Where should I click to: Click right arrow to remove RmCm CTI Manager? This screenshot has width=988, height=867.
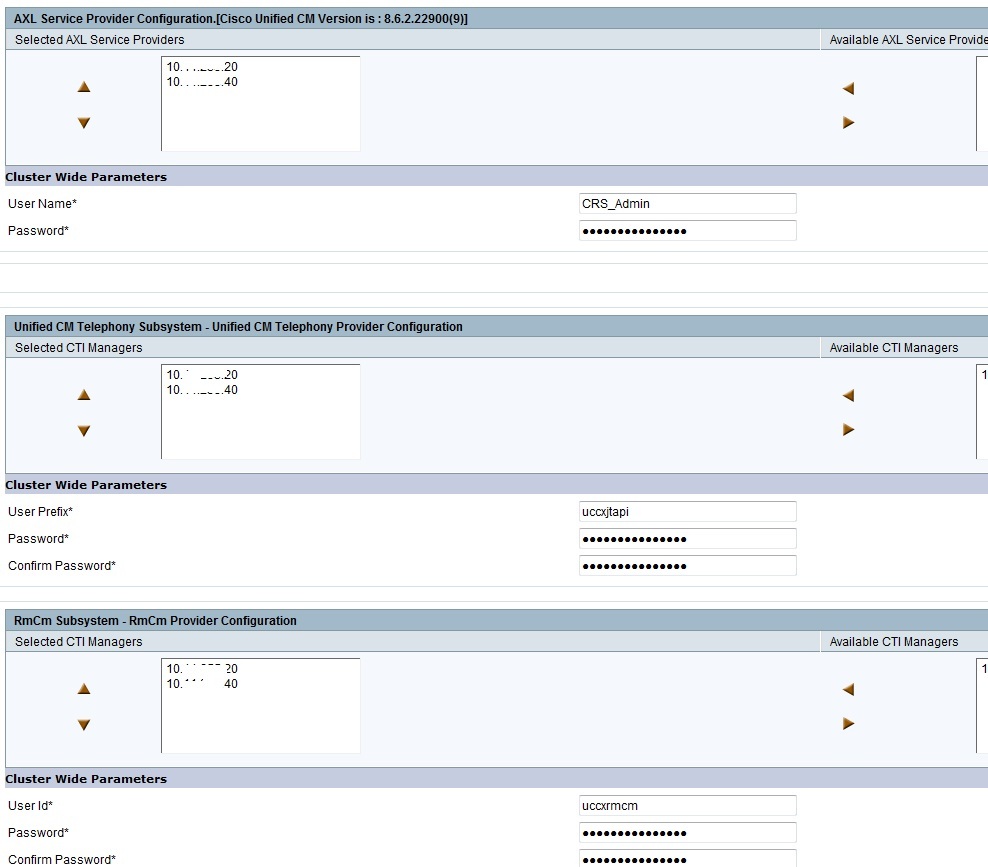(x=847, y=723)
